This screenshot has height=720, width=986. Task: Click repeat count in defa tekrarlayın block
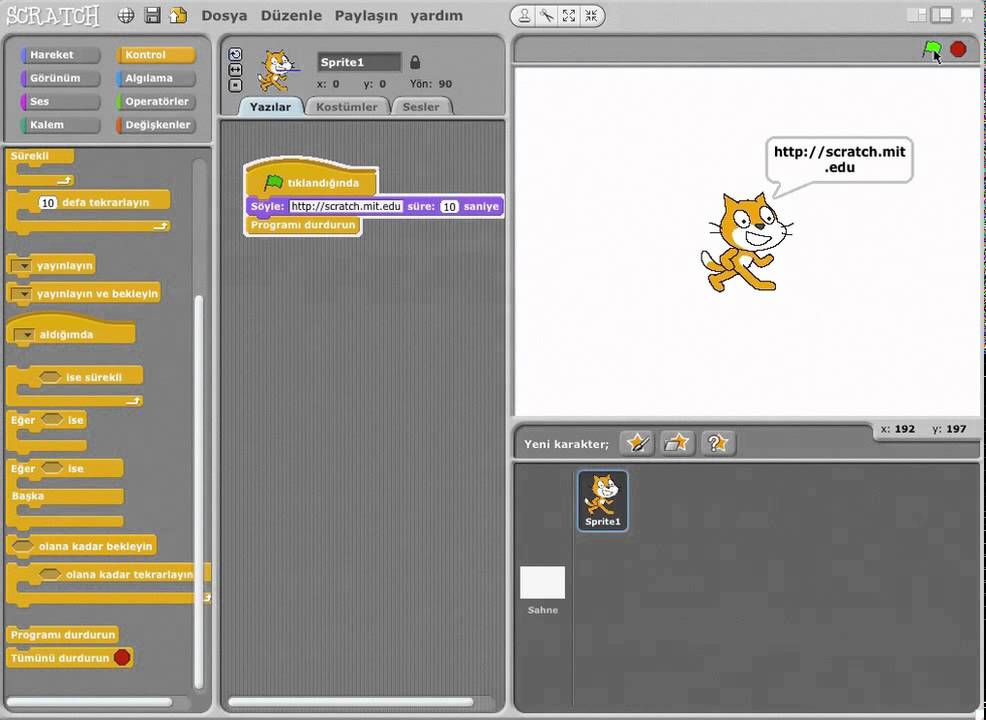48,202
